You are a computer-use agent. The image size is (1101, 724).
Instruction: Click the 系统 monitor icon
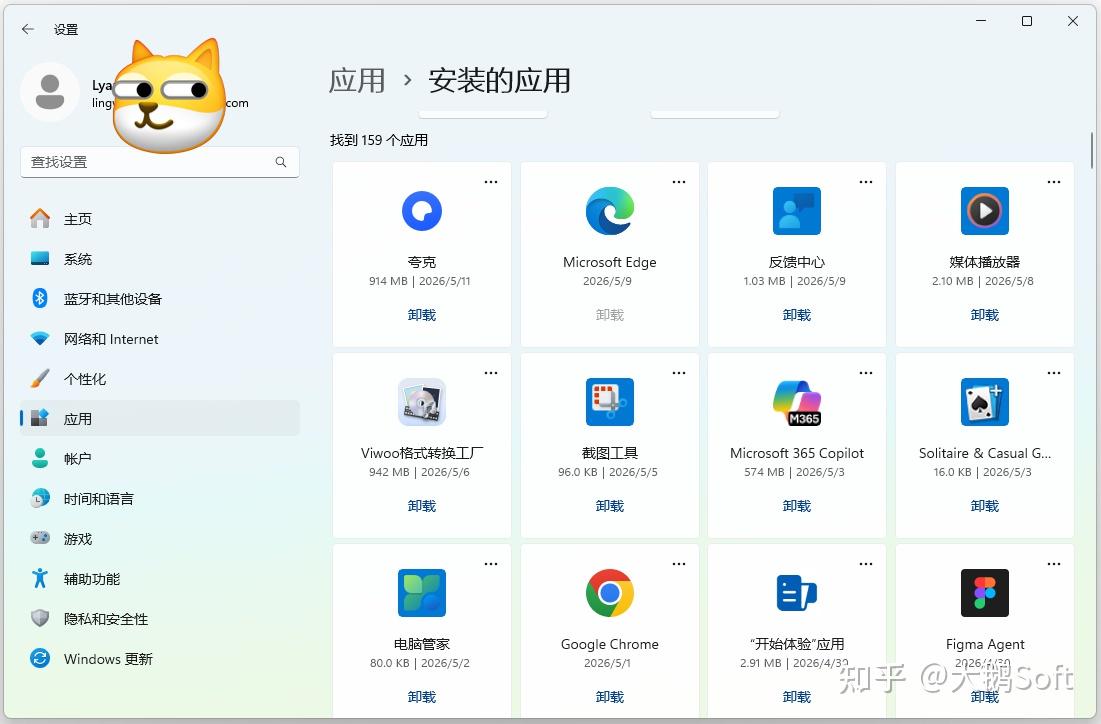coord(40,258)
